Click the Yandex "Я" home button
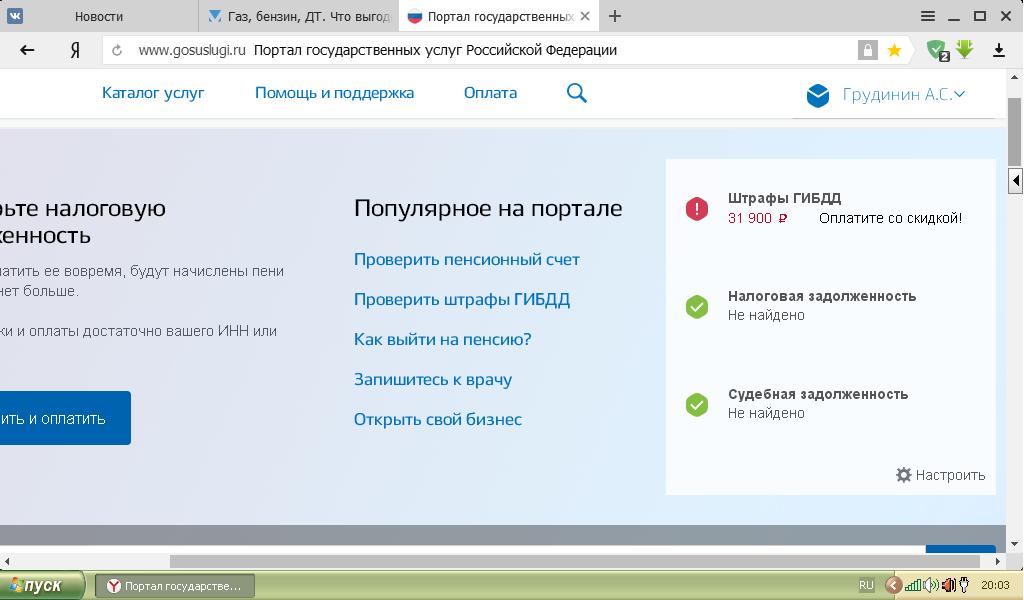This screenshot has width=1024, height=600. tap(75, 50)
